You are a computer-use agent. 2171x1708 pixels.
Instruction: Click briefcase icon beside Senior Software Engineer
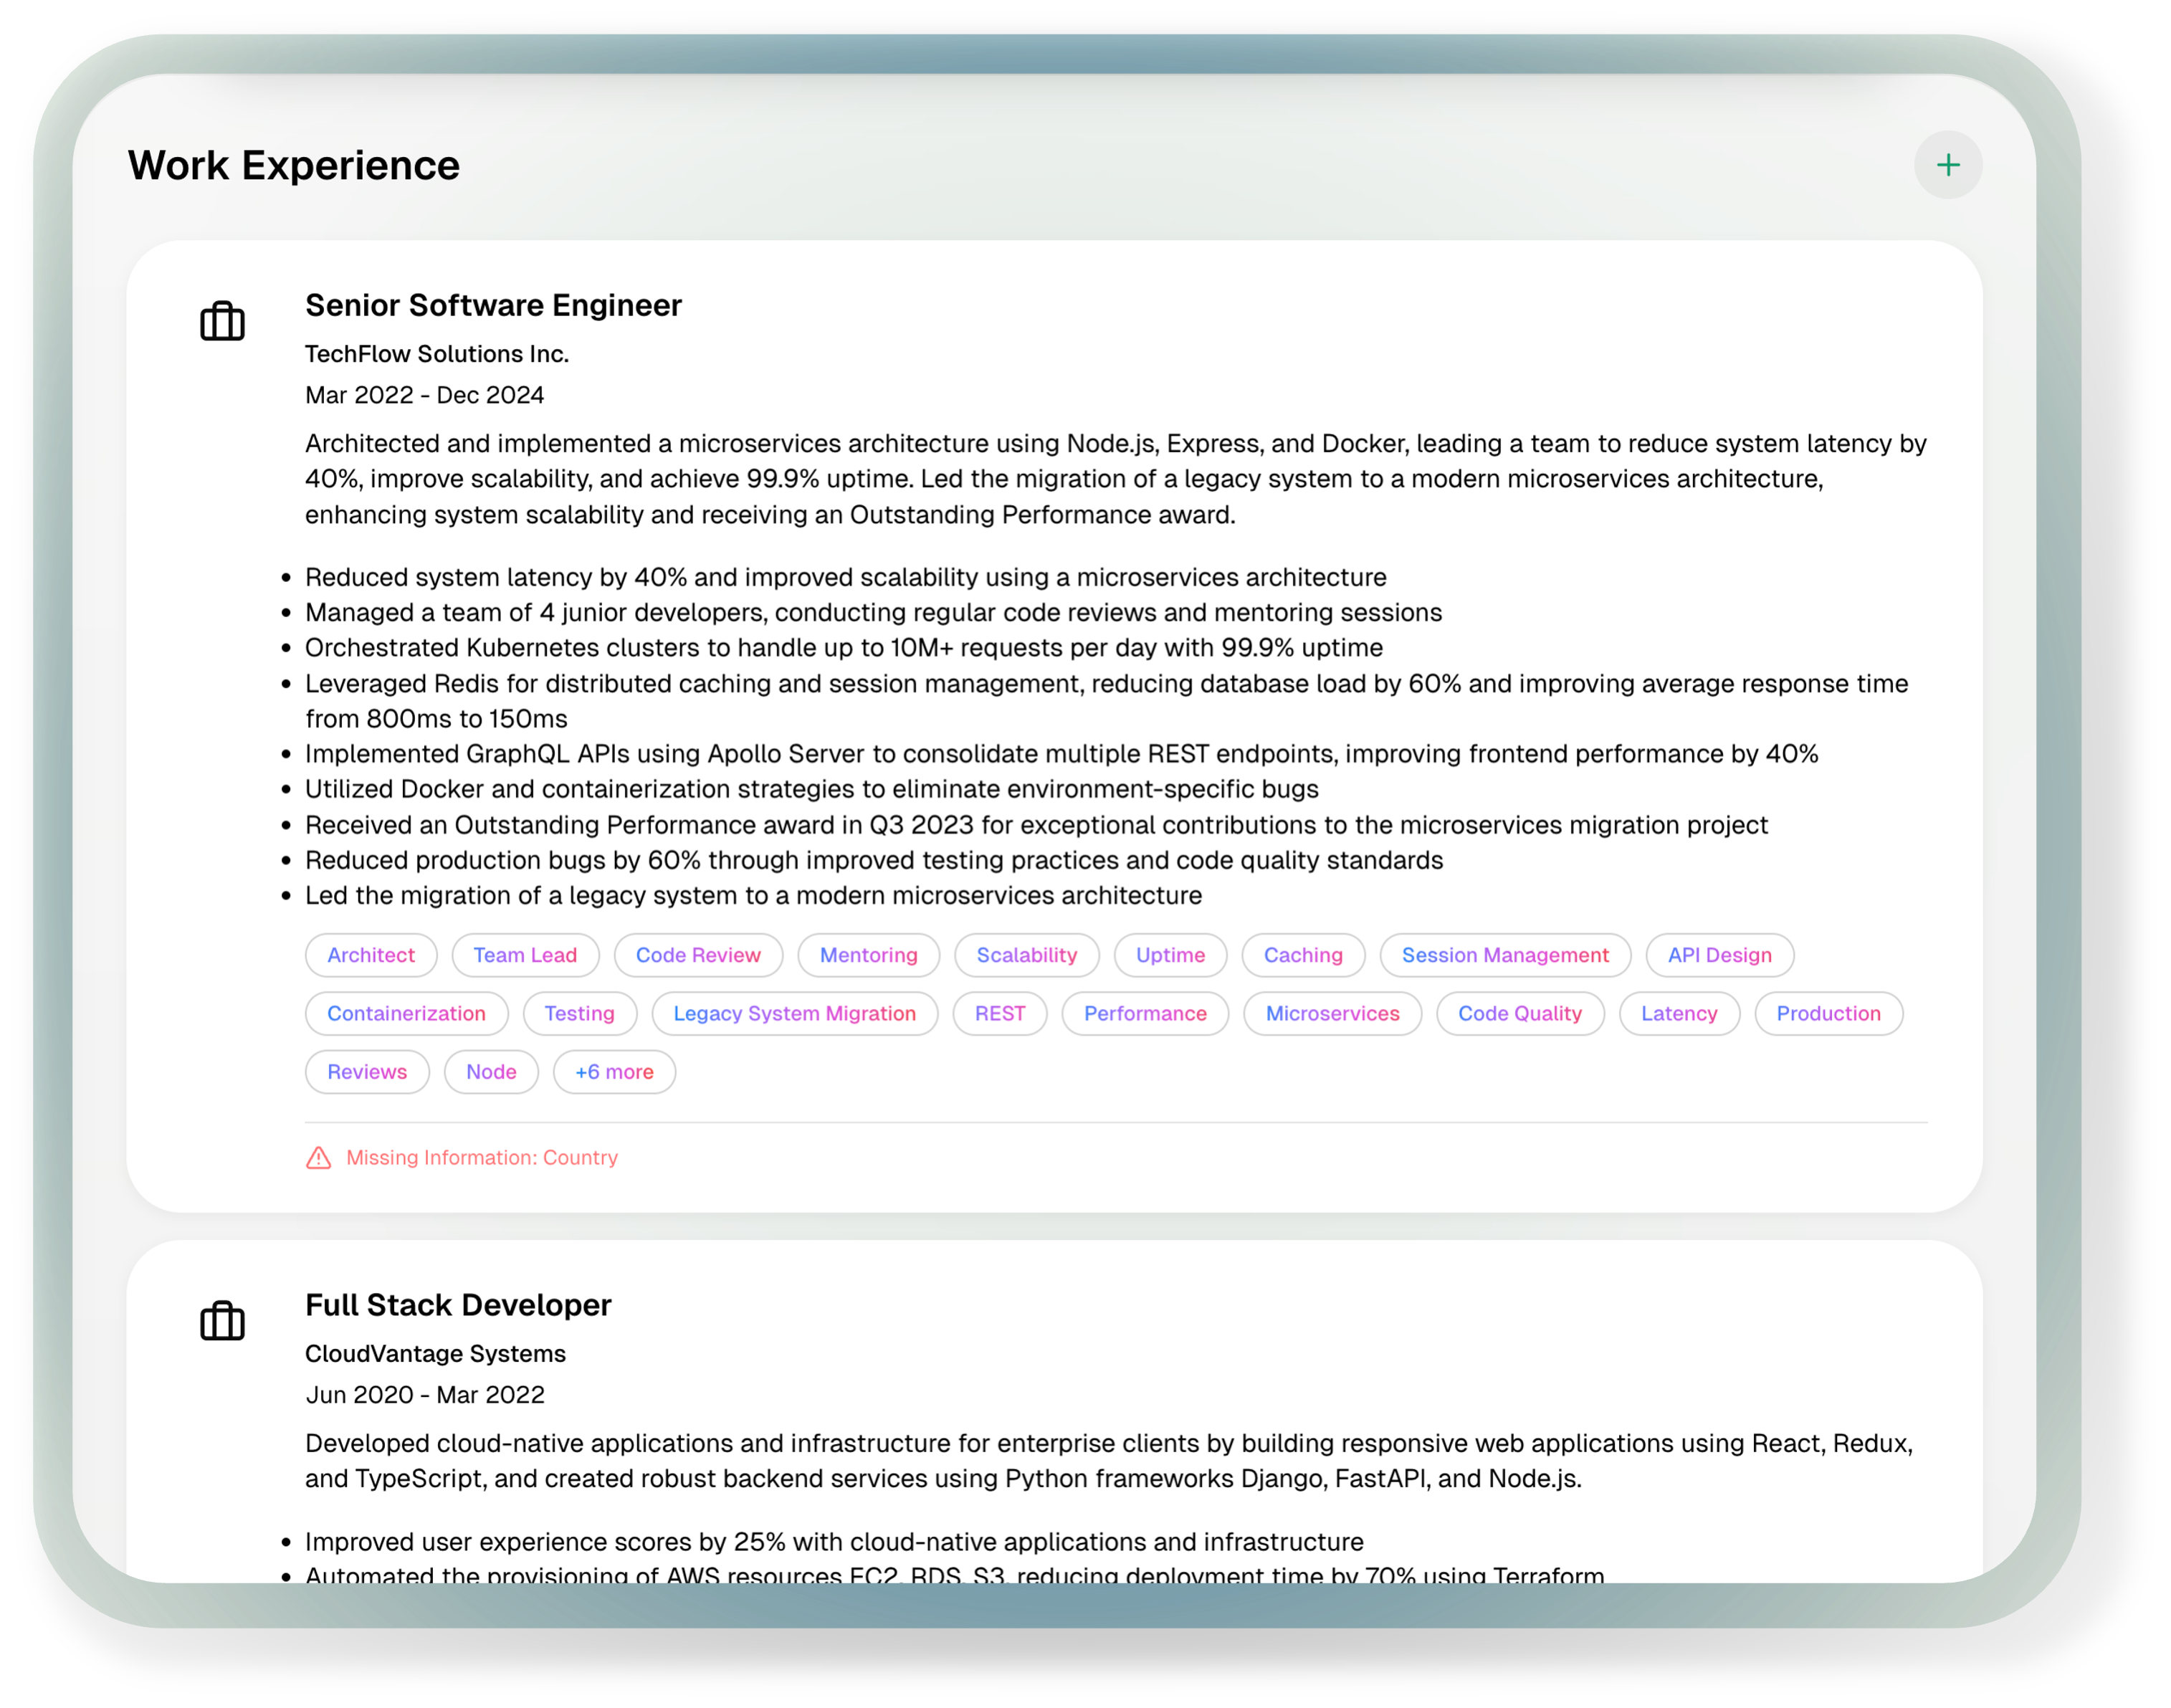tap(222, 321)
